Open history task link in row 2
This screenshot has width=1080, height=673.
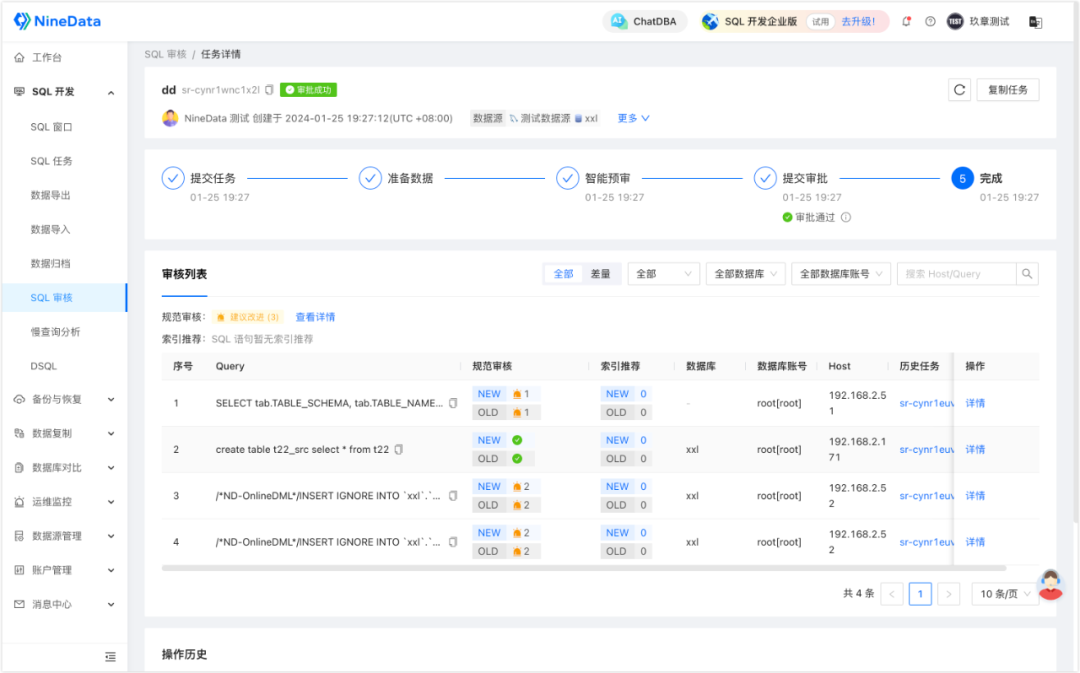[x=926, y=449]
